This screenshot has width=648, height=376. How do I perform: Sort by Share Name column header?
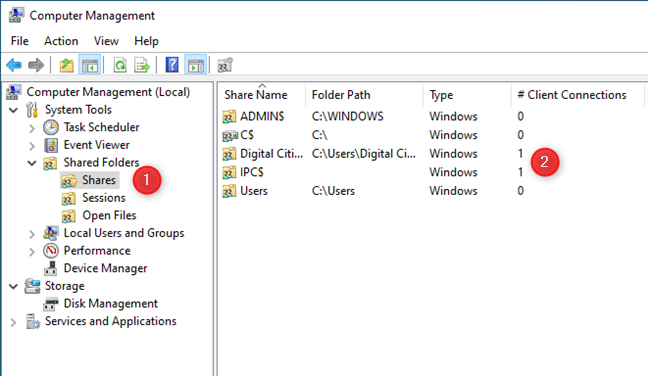click(262, 95)
